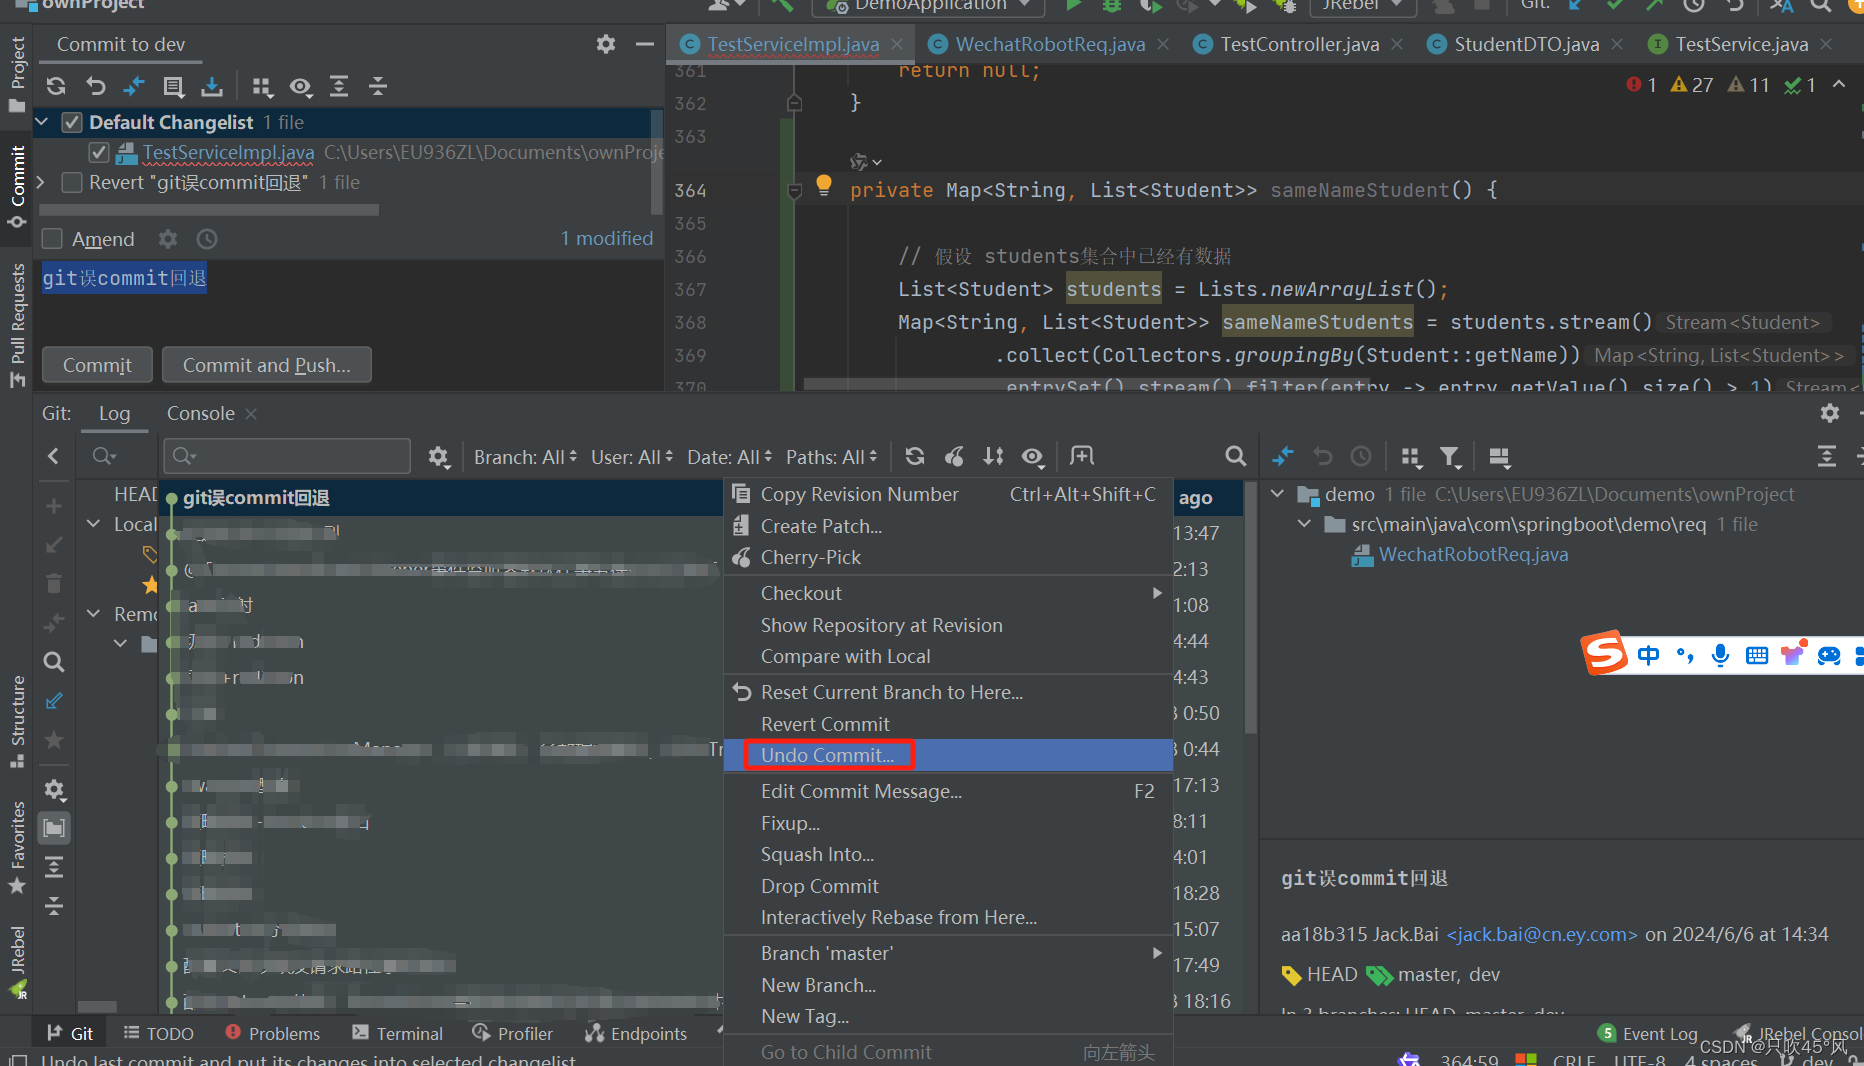Hide the branches pane with back arrow
The height and width of the screenshot is (1066, 1864).
pos(53,456)
